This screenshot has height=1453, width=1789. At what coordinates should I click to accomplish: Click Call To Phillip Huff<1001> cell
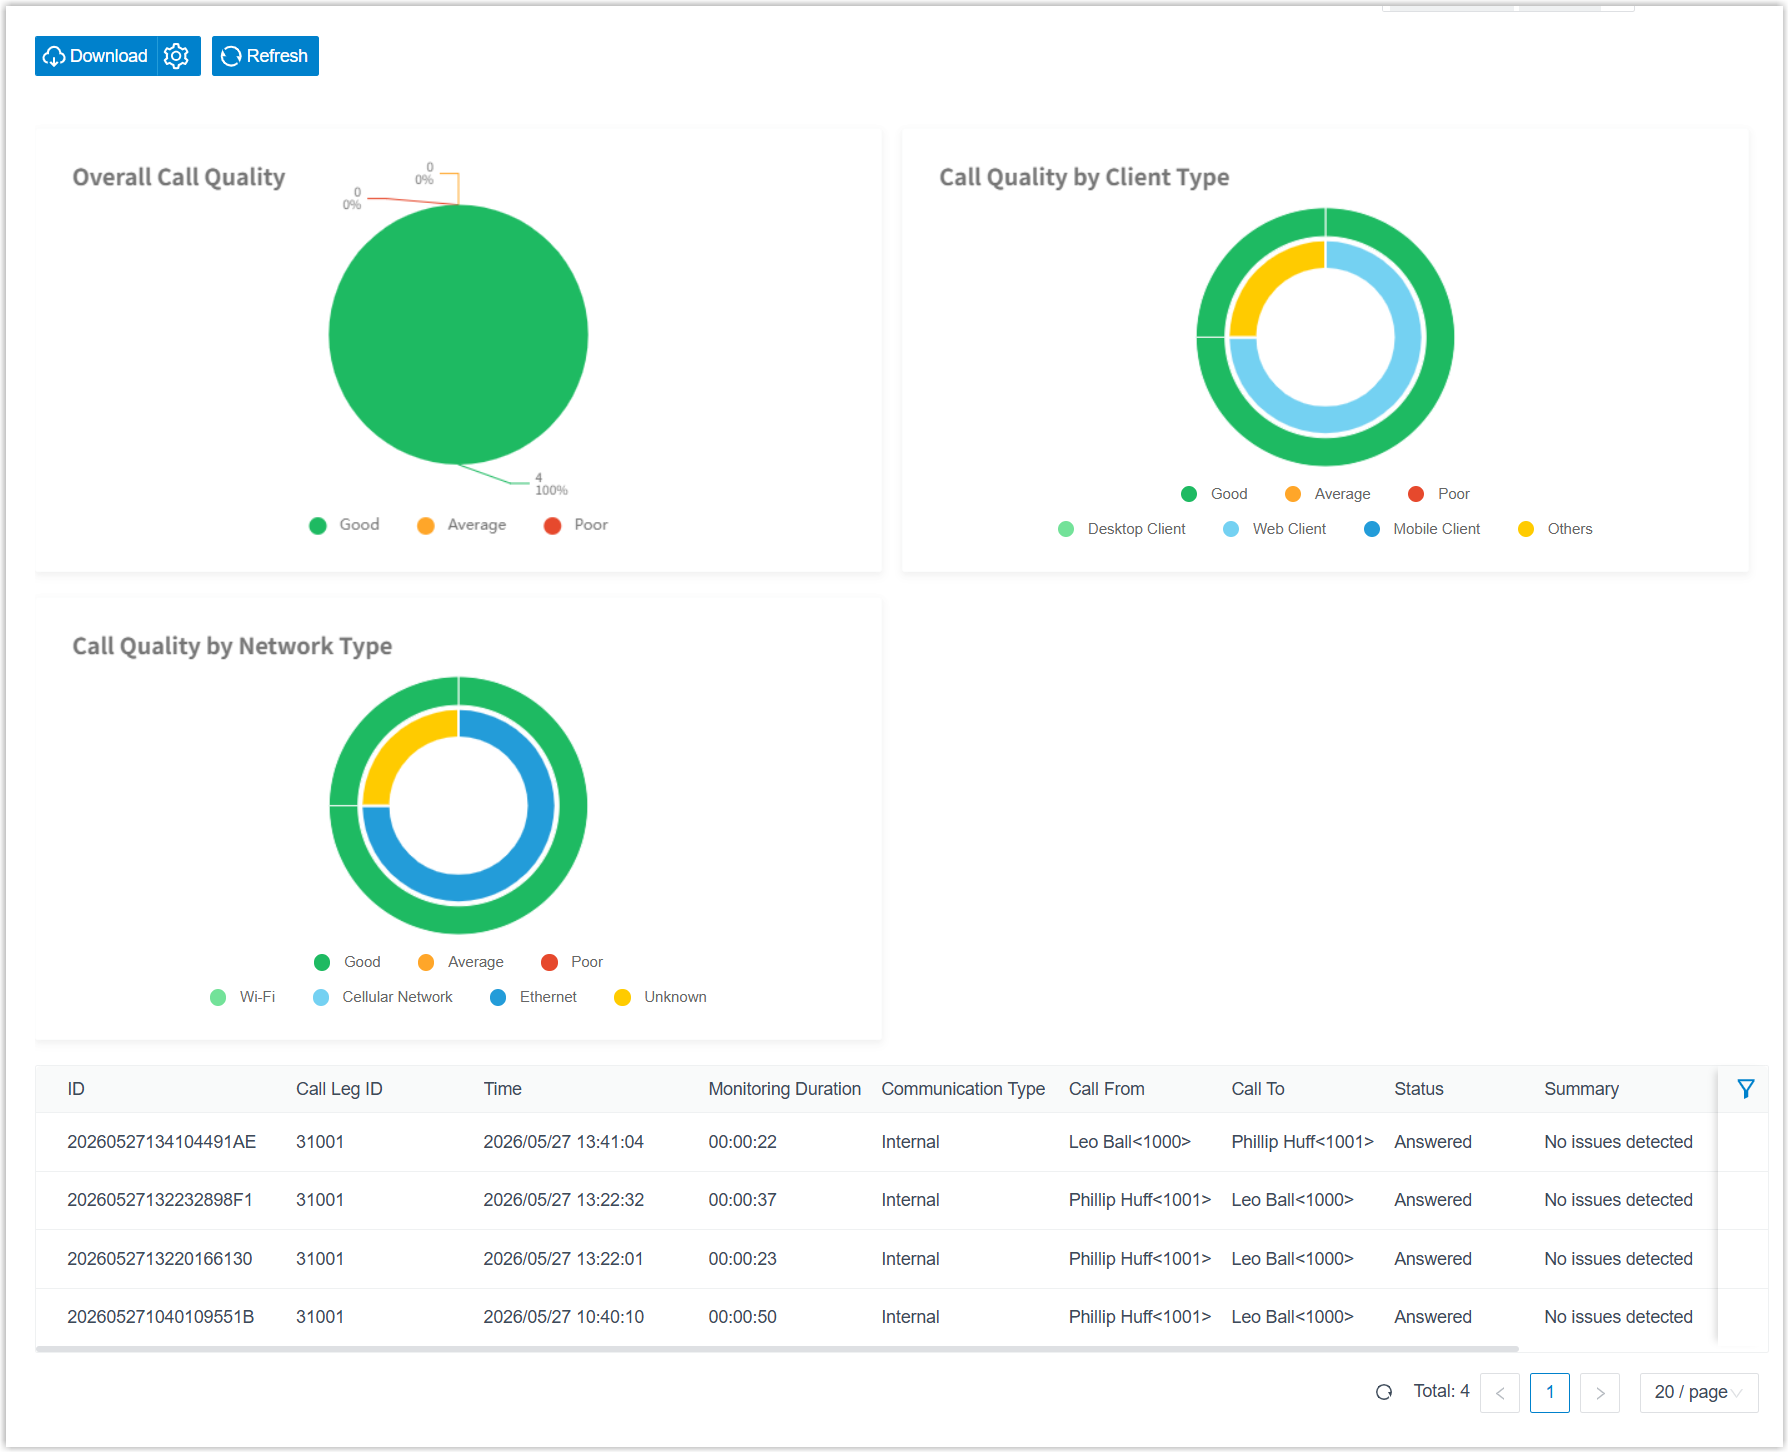[1303, 1142]
